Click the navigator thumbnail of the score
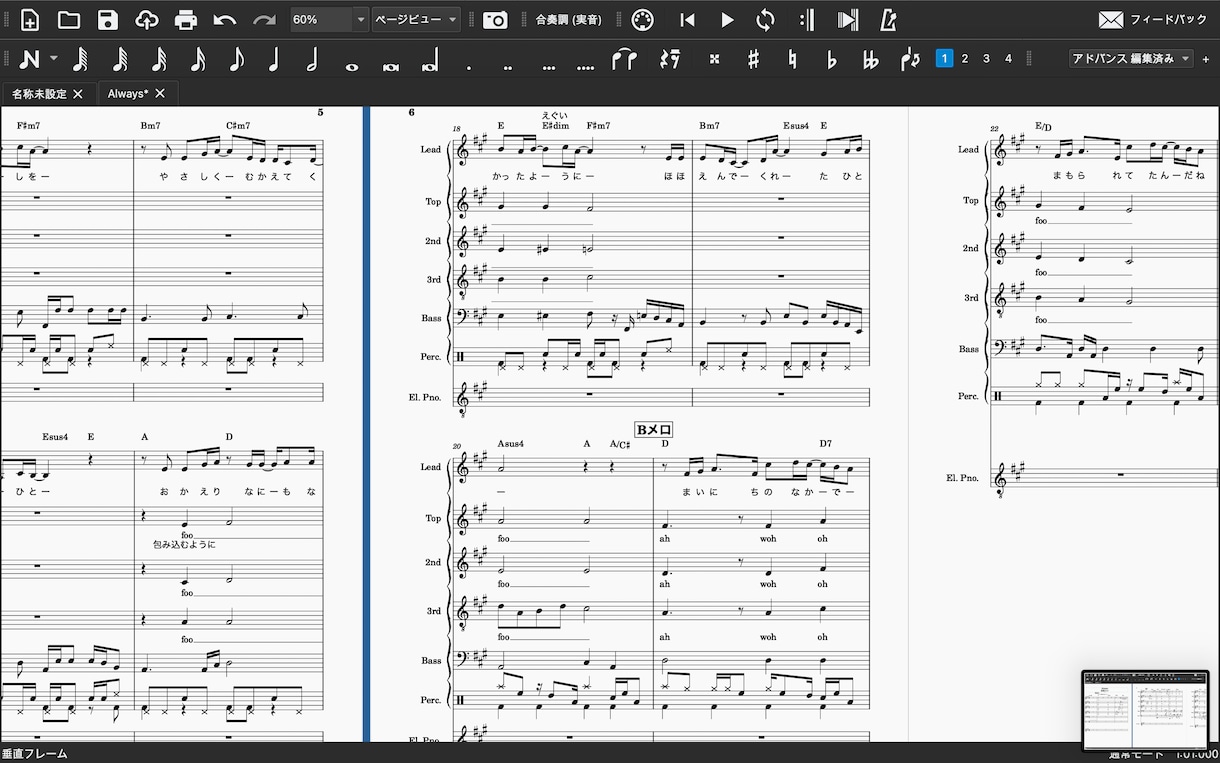 [x=1145, y=710]
